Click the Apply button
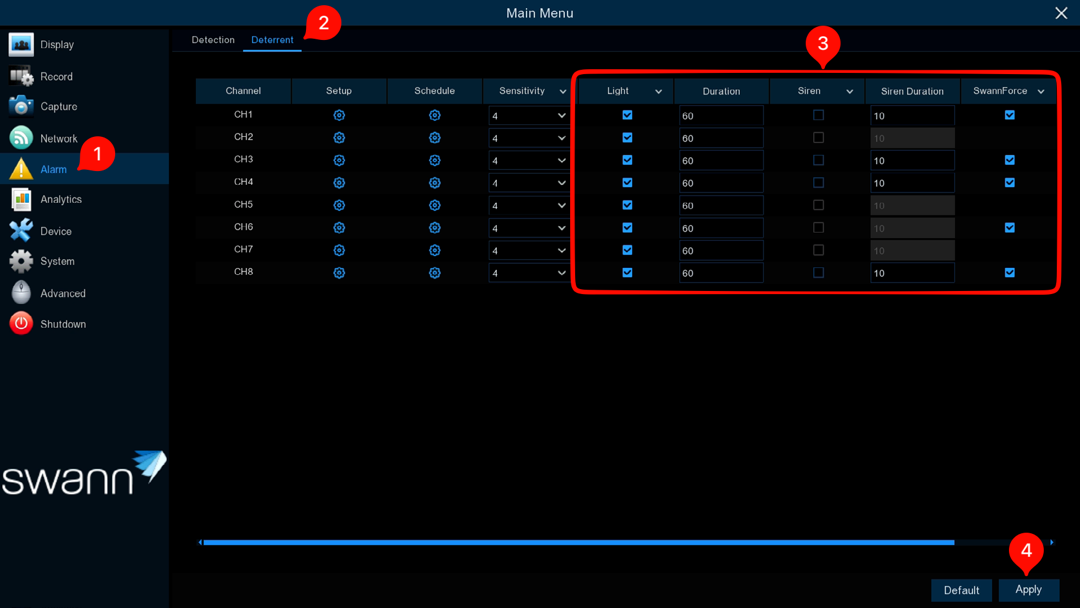1080x608 pixels. pos(1028,589)
